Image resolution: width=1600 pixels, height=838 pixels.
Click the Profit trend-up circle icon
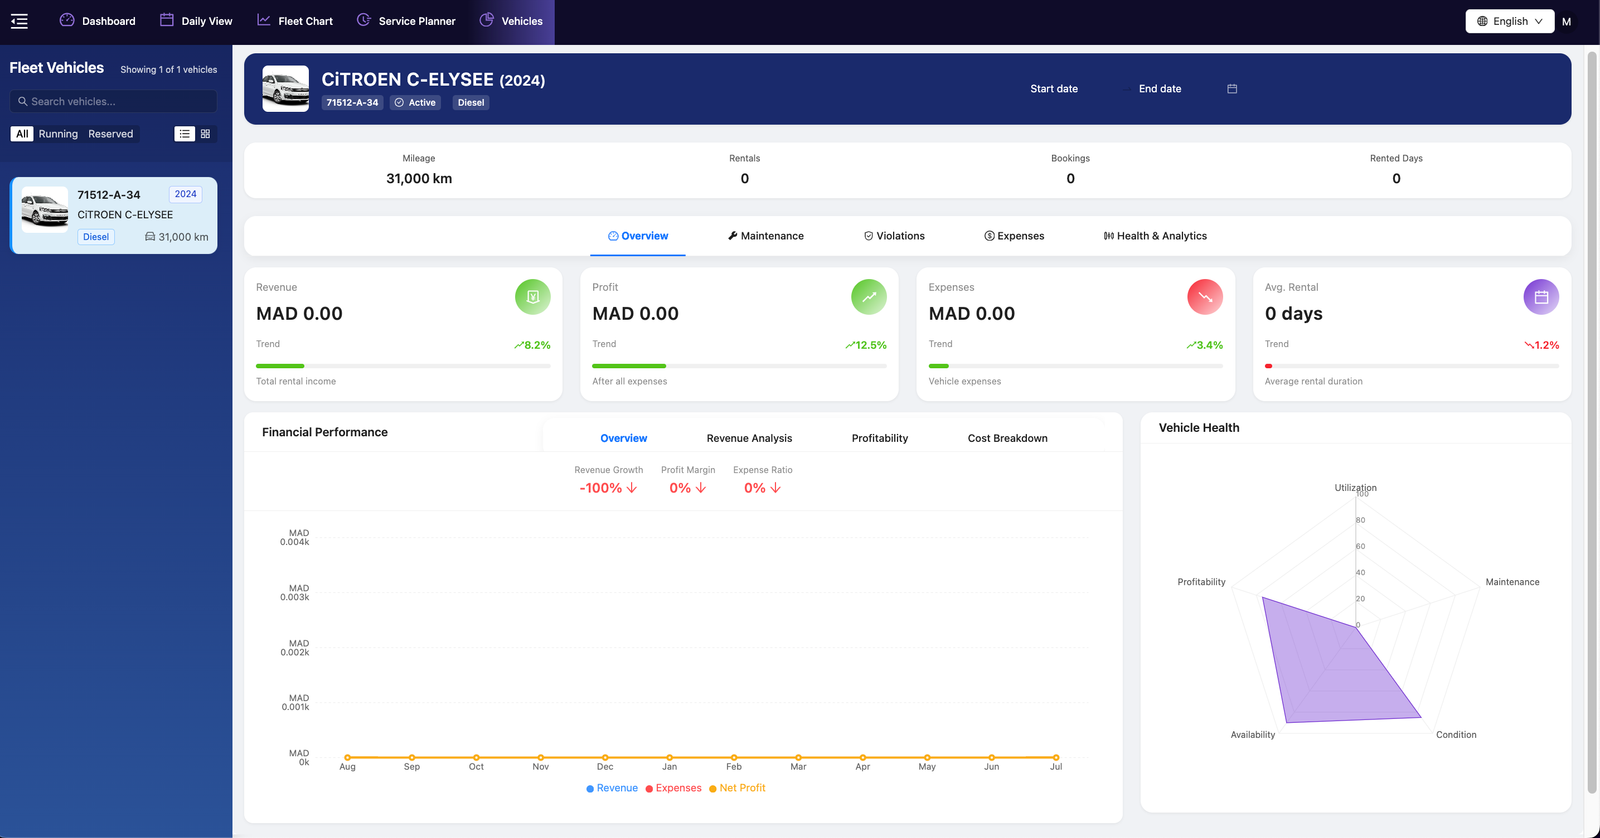869,297
